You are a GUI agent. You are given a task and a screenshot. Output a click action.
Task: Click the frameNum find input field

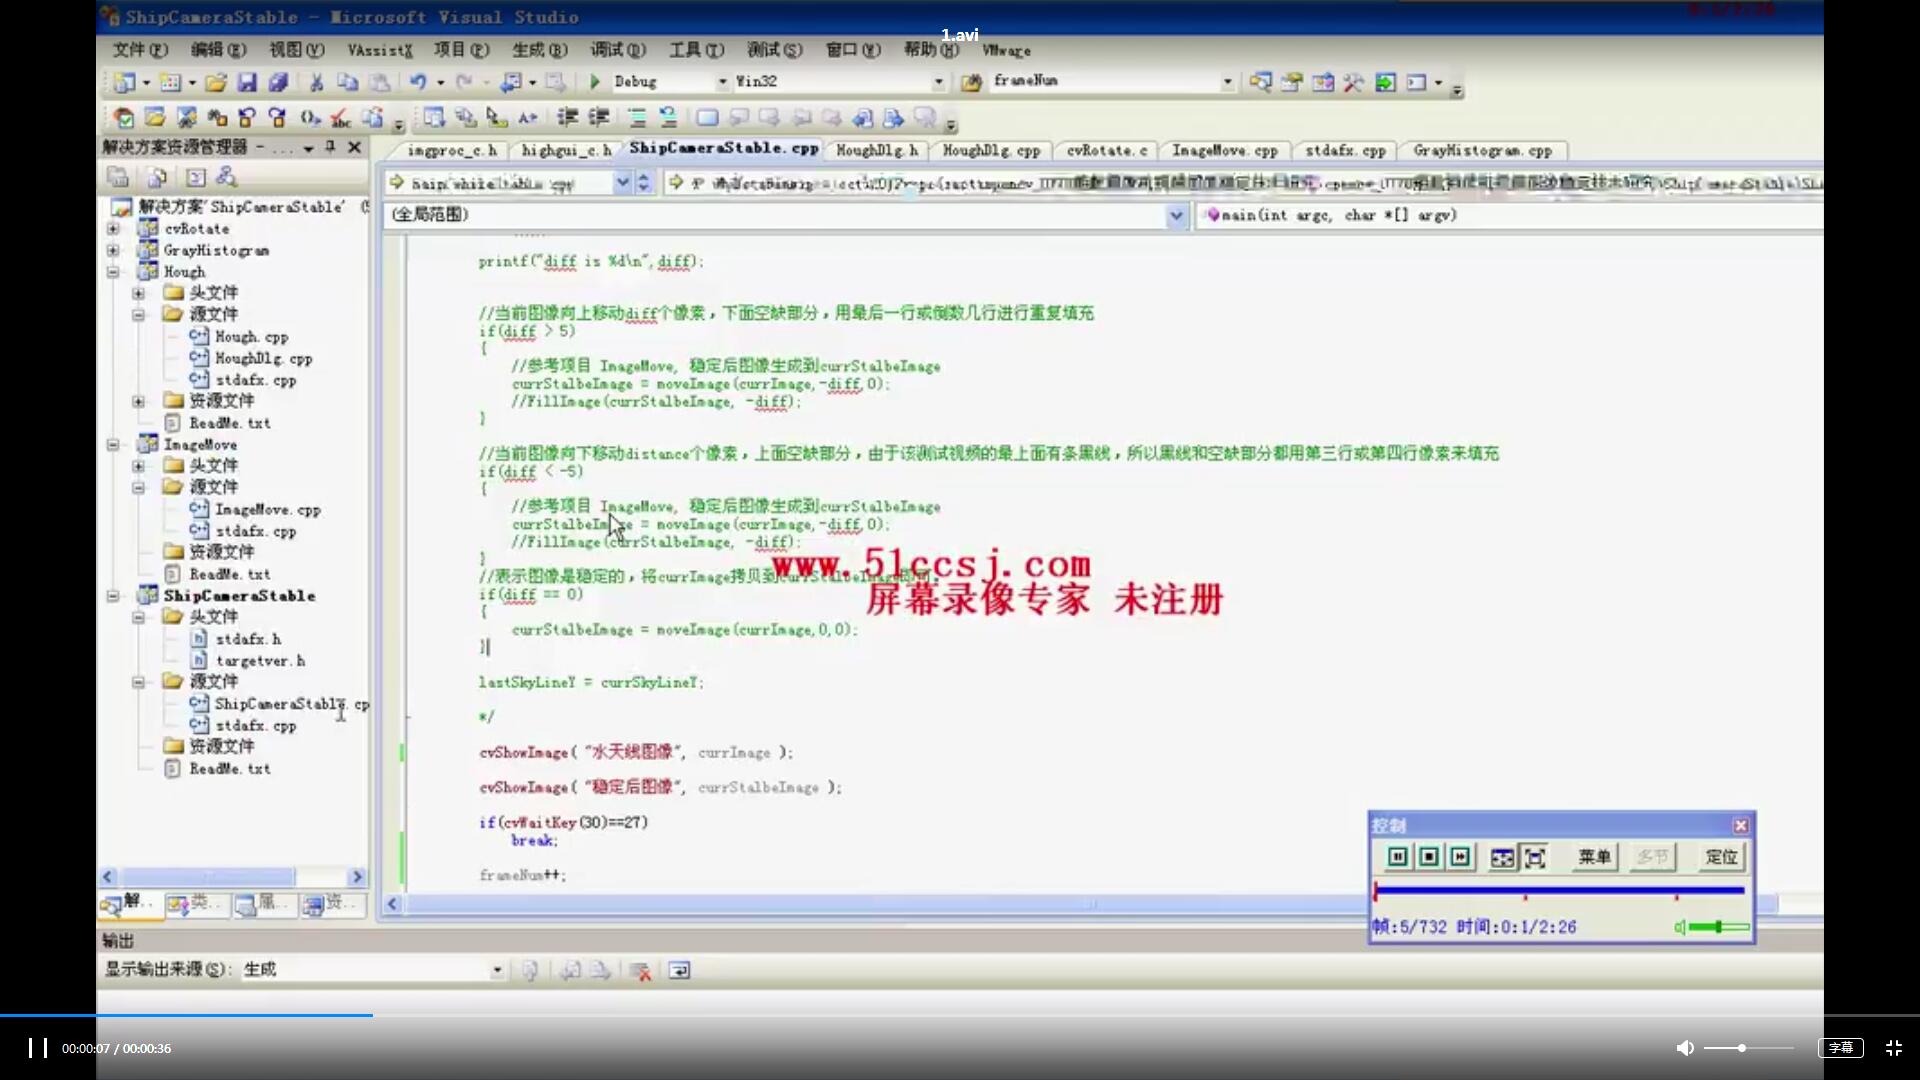(x=1104, y=82)
